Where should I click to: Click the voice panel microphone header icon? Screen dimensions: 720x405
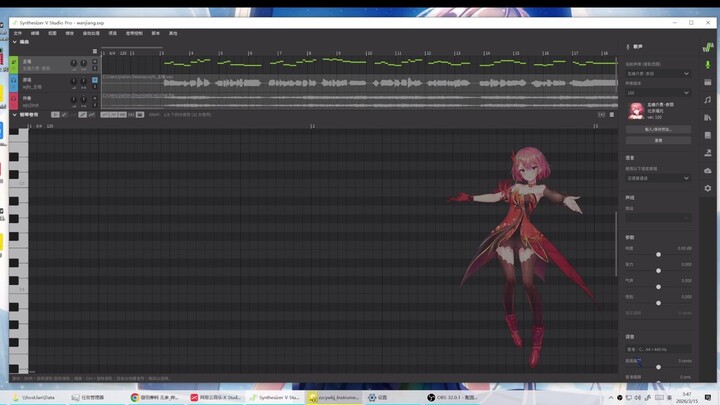[628, 47]
